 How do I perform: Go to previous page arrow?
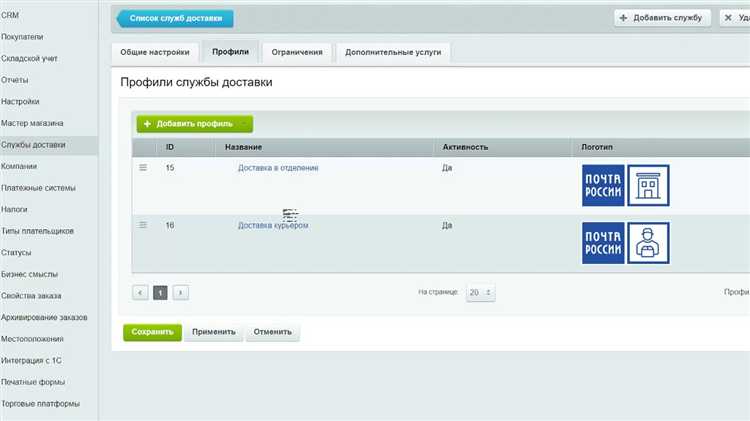(x=140, y=292)
